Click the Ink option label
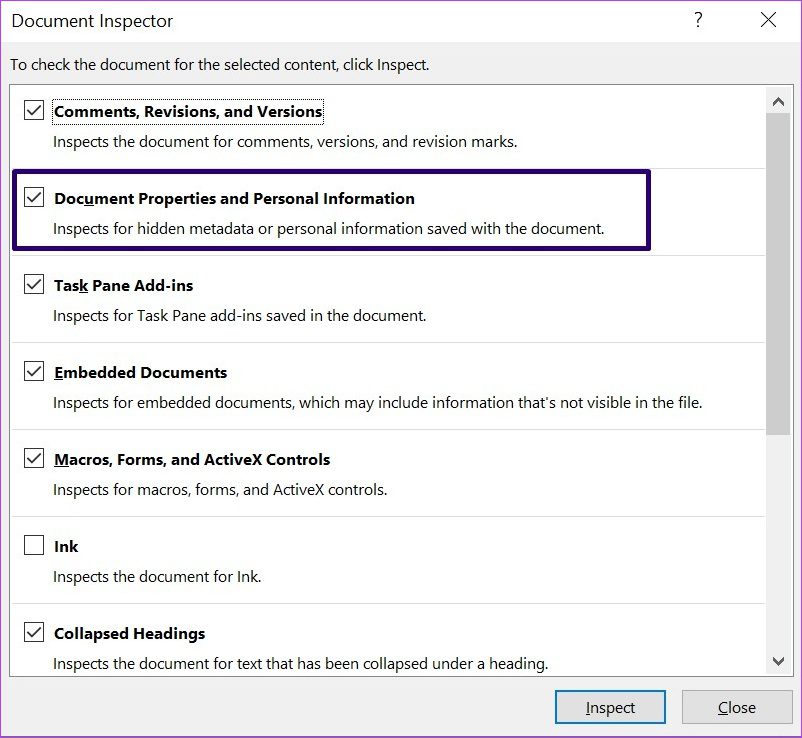 [66, 546]
